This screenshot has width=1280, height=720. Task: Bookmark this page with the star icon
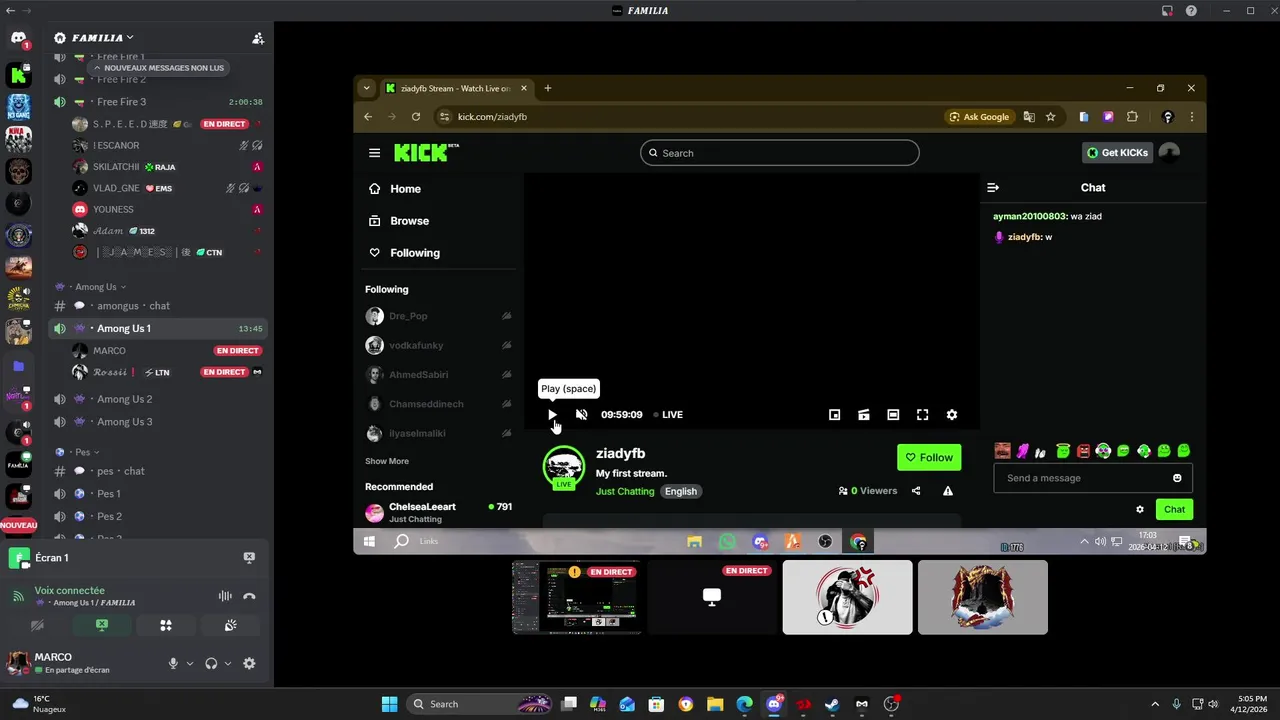(x=1050, y=117)
